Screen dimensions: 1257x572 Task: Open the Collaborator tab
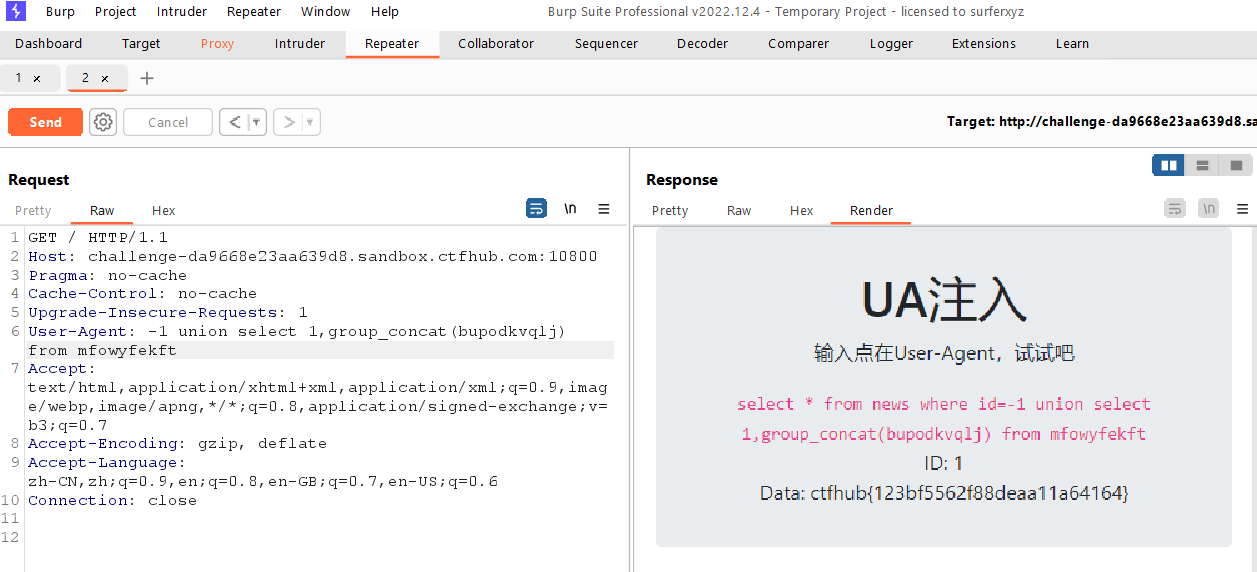(496, 44)
